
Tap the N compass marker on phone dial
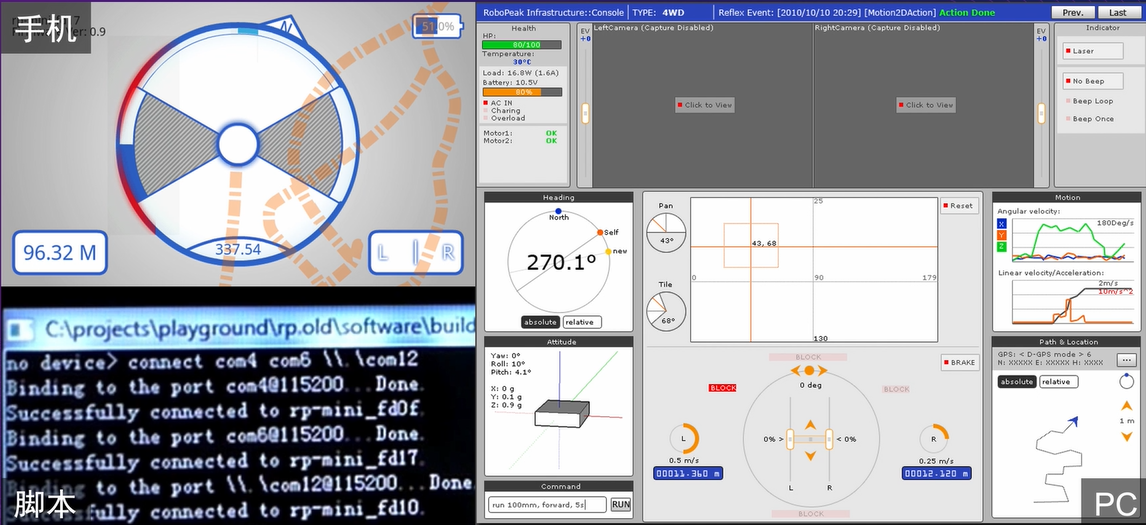coord(286,29)
